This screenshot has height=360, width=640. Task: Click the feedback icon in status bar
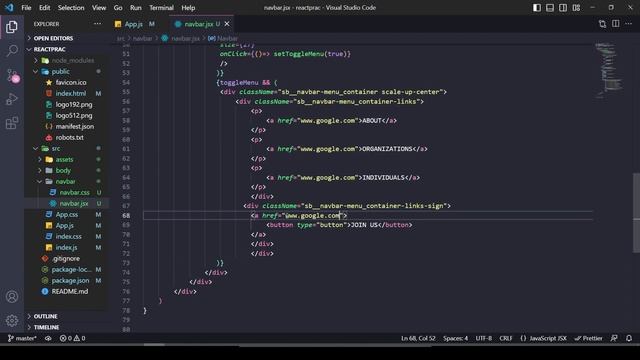(614, 338)
